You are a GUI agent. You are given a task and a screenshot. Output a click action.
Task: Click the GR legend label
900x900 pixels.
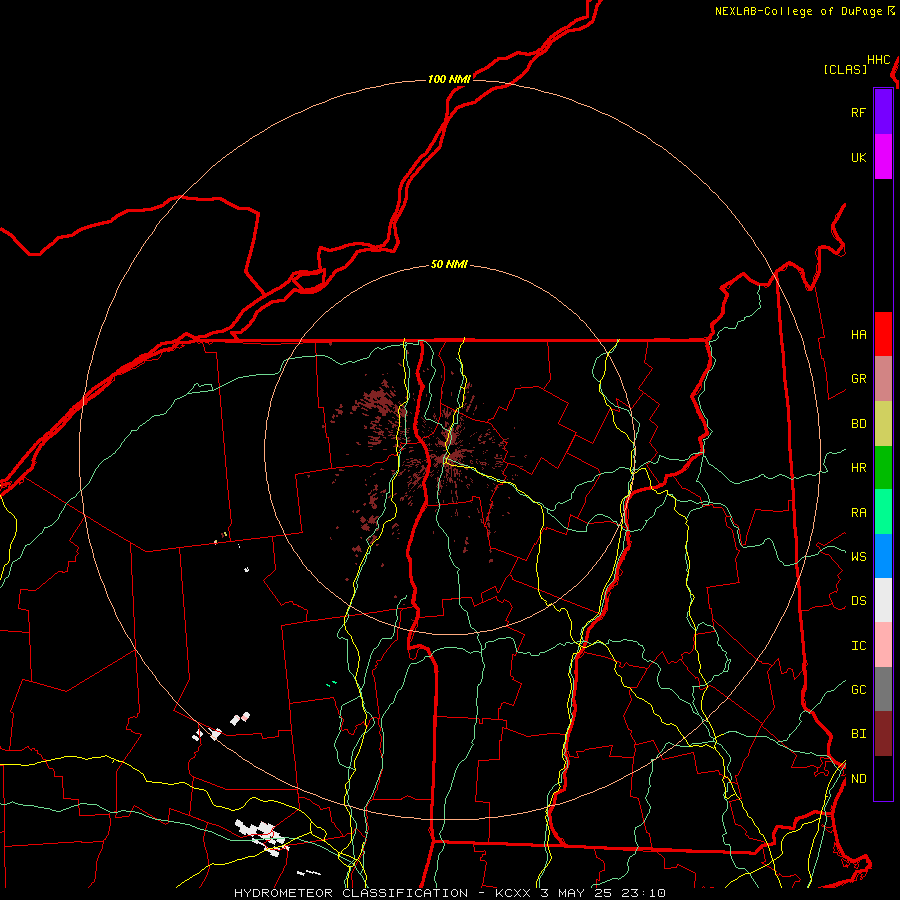[x=858, y=379]
